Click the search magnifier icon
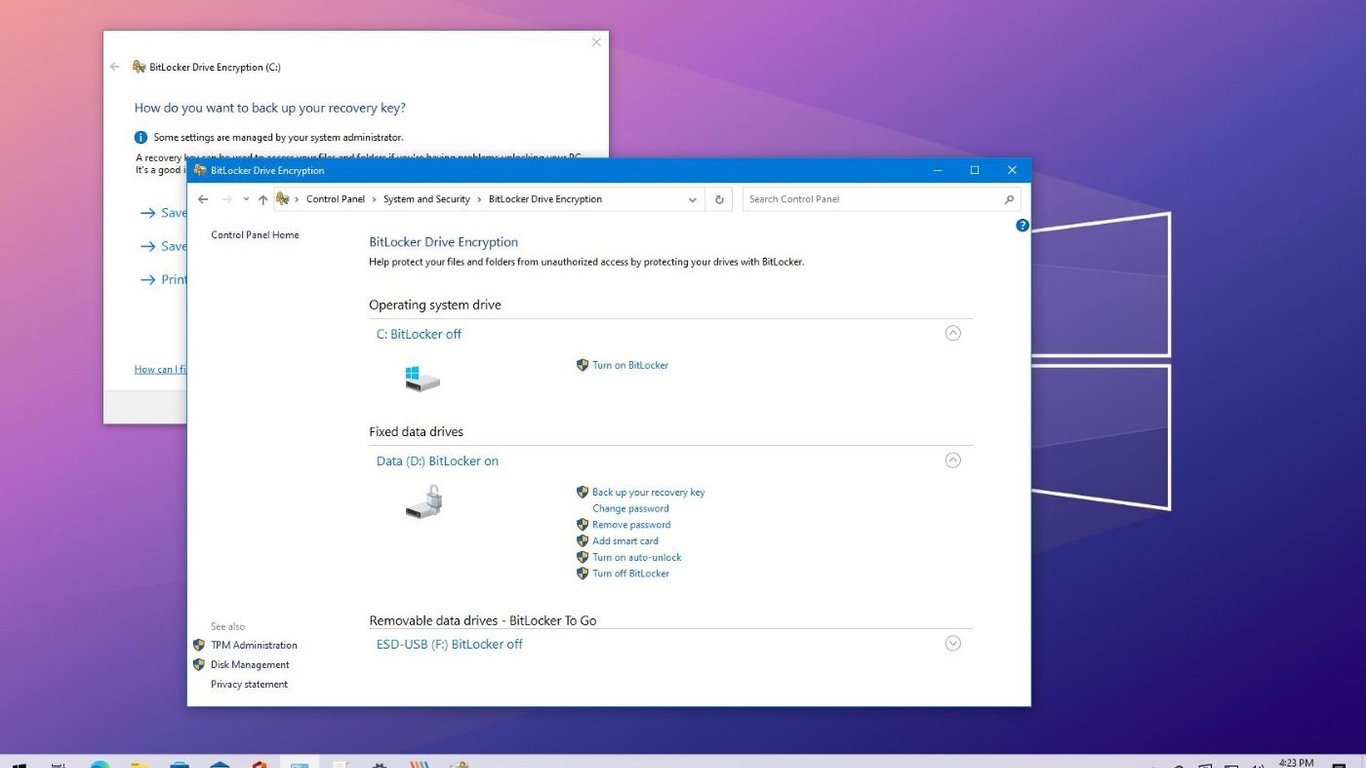The width and height of the screenshot is (1366, 768). pyautogui.click(x=1008, y=199)
